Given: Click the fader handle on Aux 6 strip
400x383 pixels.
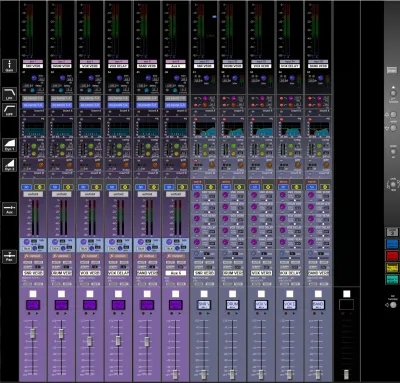Looking at the screenshot, I should pyautogui.click(x=175, y=374).
